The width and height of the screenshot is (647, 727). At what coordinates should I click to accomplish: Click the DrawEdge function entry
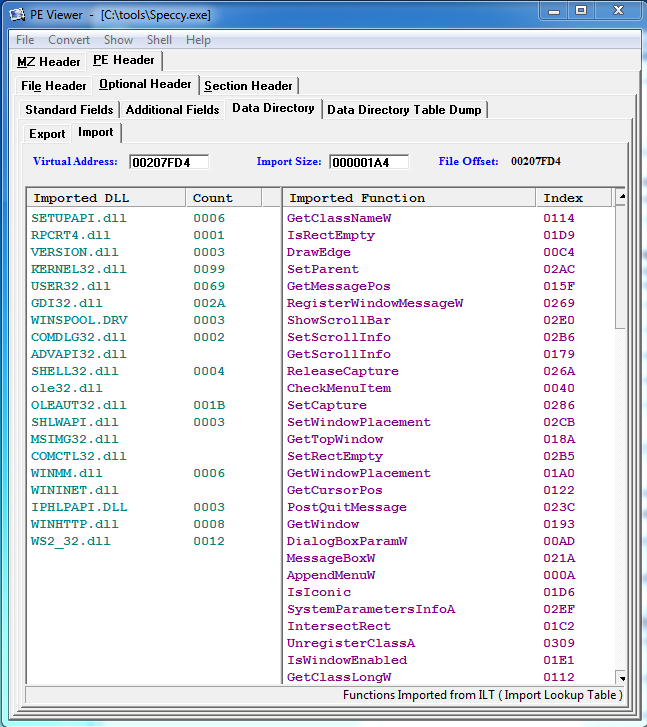tap(319, 252)
